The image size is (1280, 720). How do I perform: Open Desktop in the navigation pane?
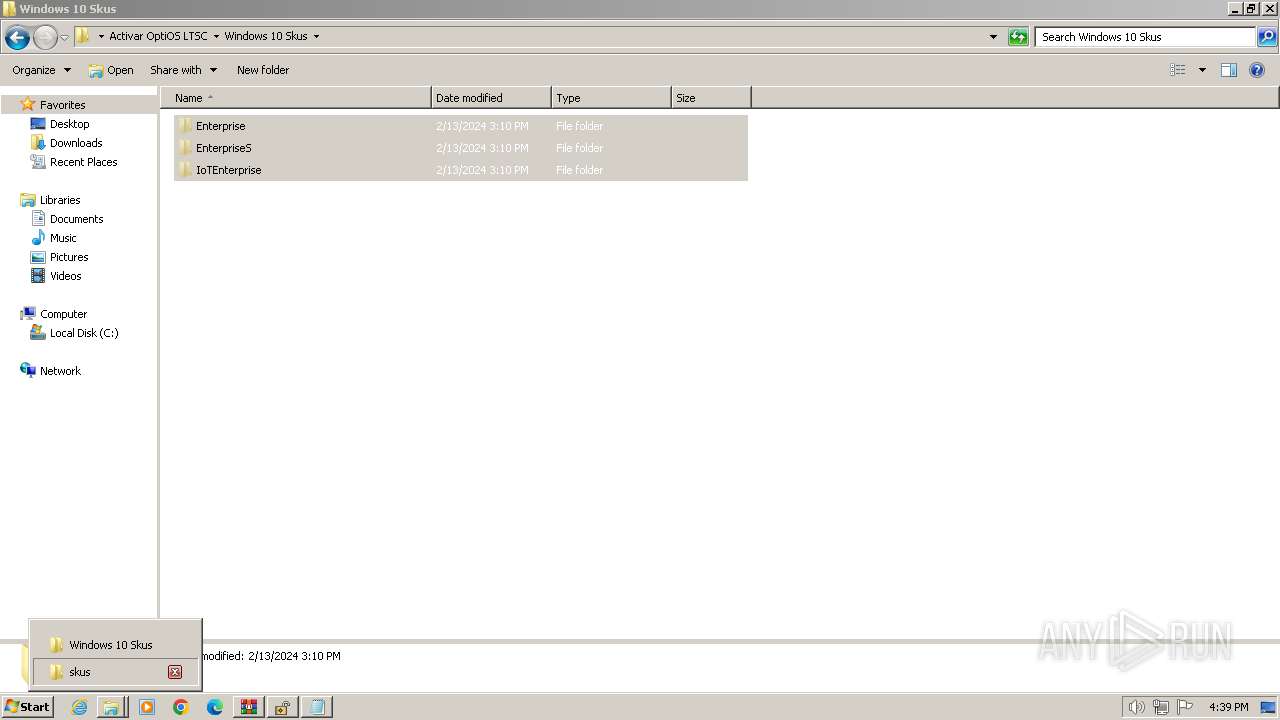[x=69, y=124]
